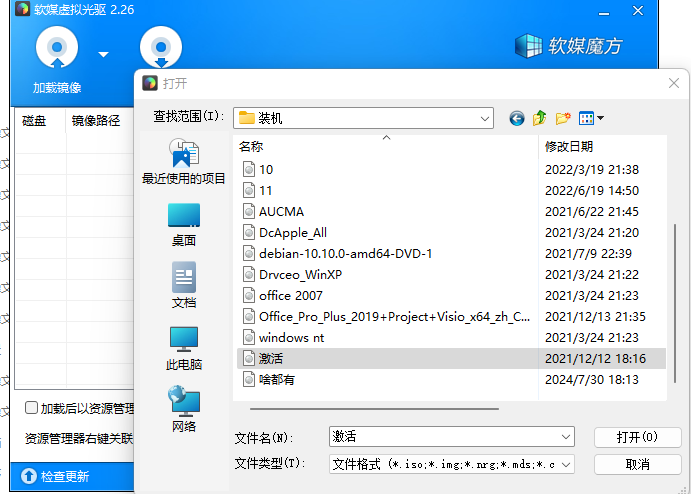Select 此电脑 in the places sidebar

click(184, 349)
